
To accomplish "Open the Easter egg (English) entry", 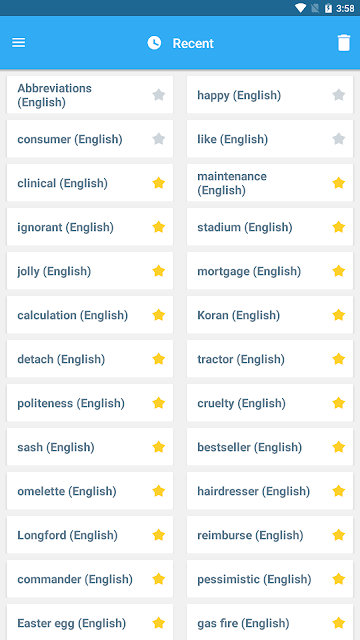I will pyautogui.click(x=90, y=622).
